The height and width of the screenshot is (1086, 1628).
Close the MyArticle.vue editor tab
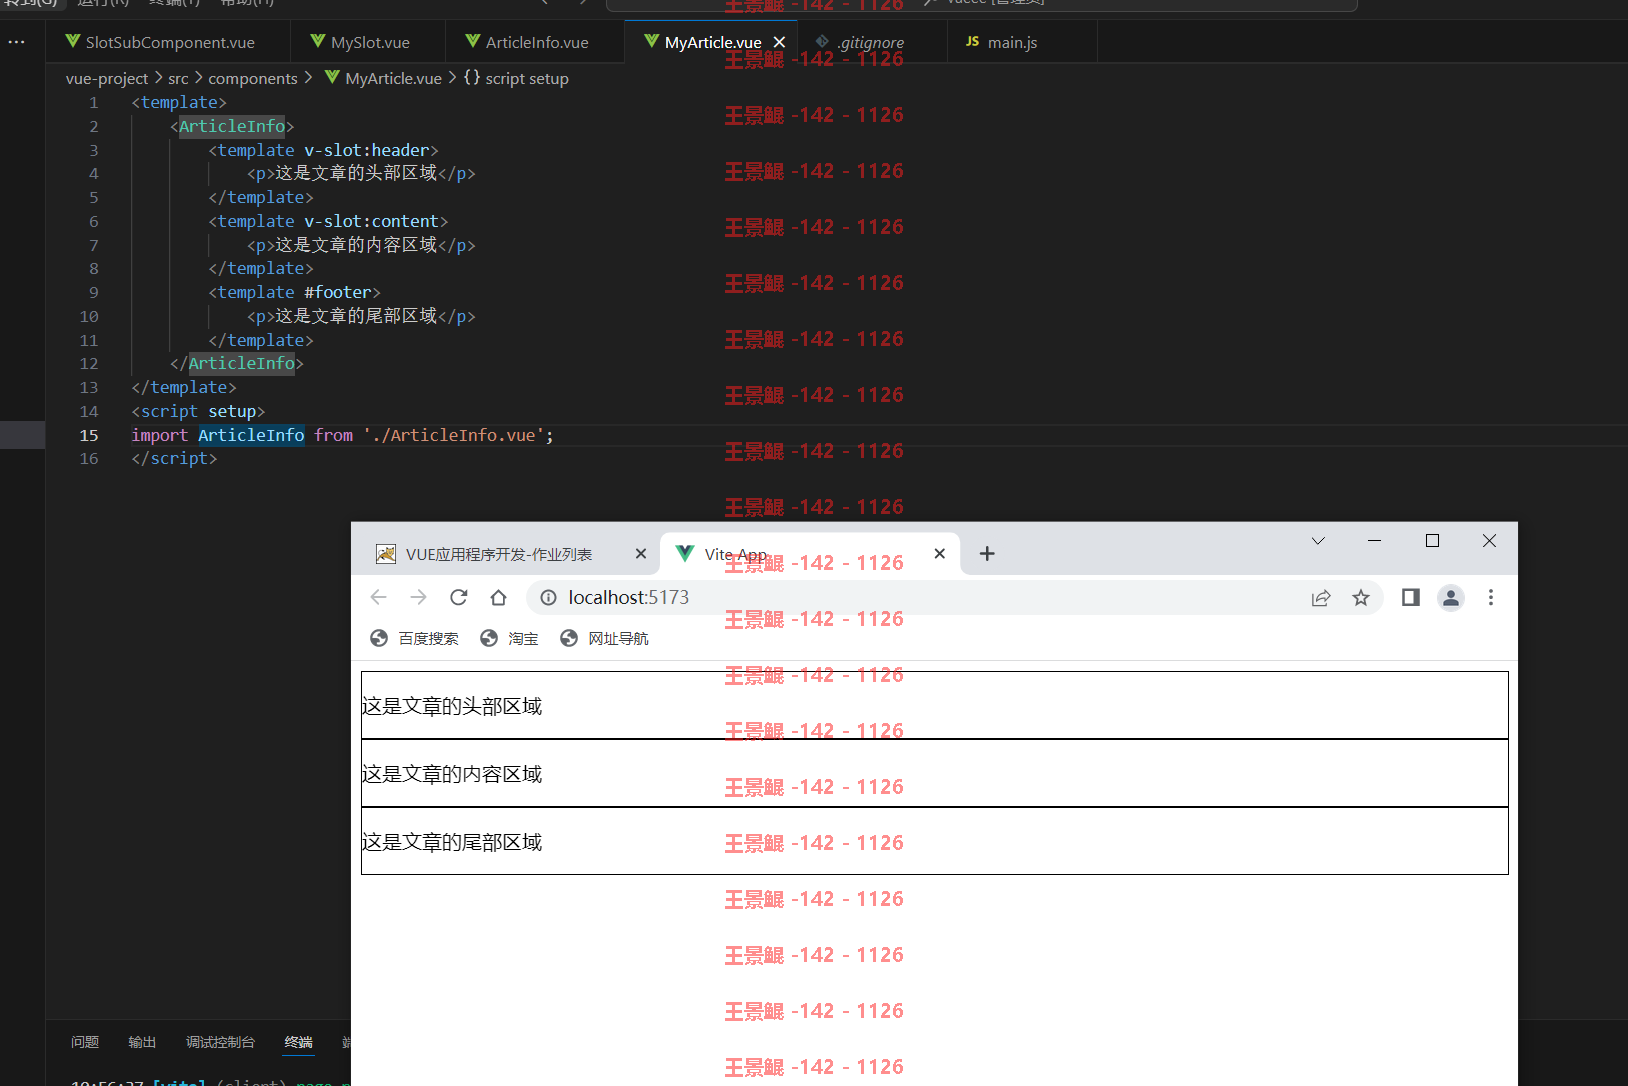click(780, 42)
